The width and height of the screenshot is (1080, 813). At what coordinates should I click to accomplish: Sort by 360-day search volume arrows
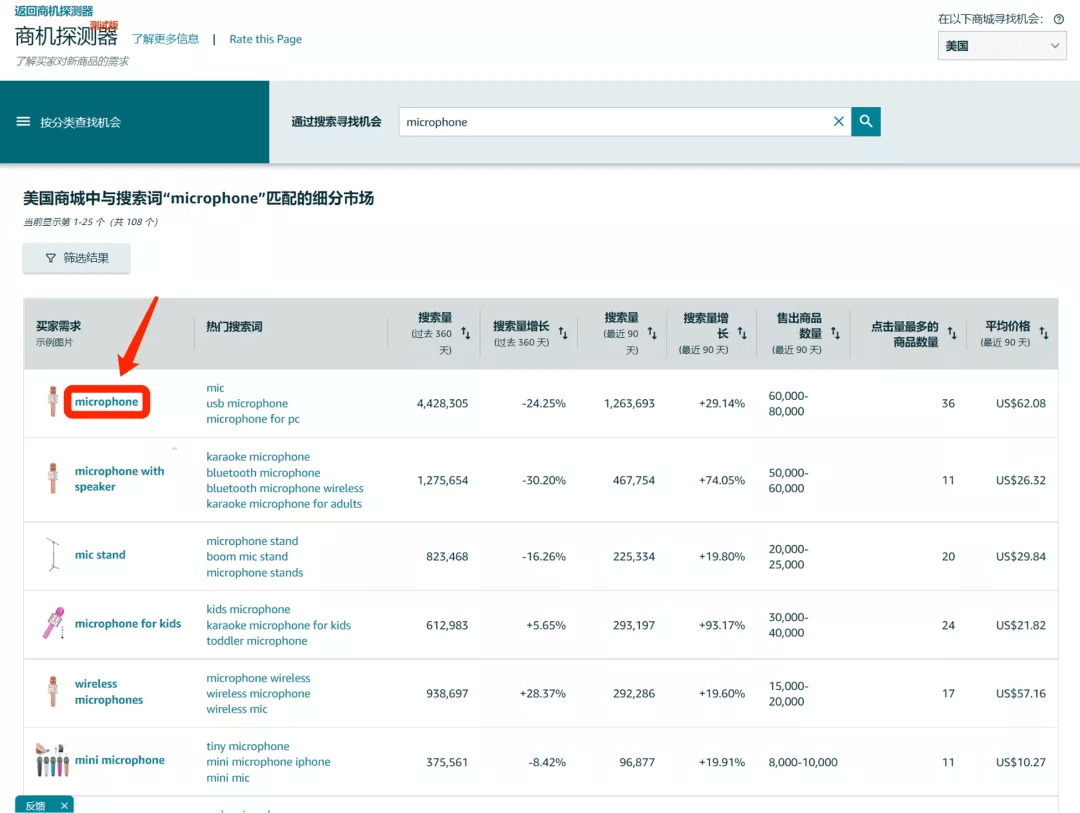pos(466,333)
